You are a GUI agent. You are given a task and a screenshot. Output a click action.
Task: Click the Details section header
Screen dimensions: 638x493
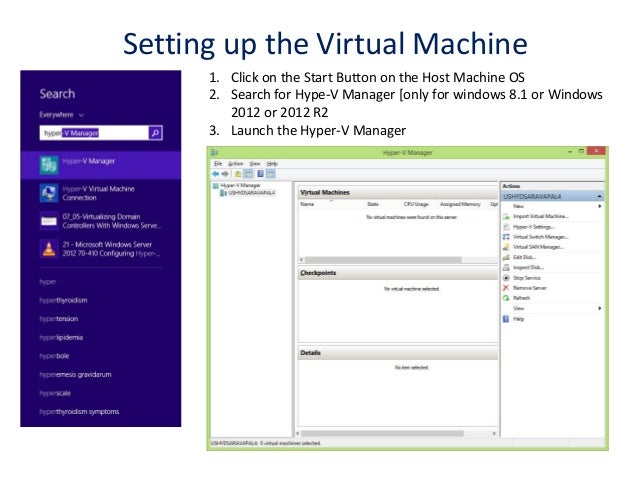click(398, 353)
